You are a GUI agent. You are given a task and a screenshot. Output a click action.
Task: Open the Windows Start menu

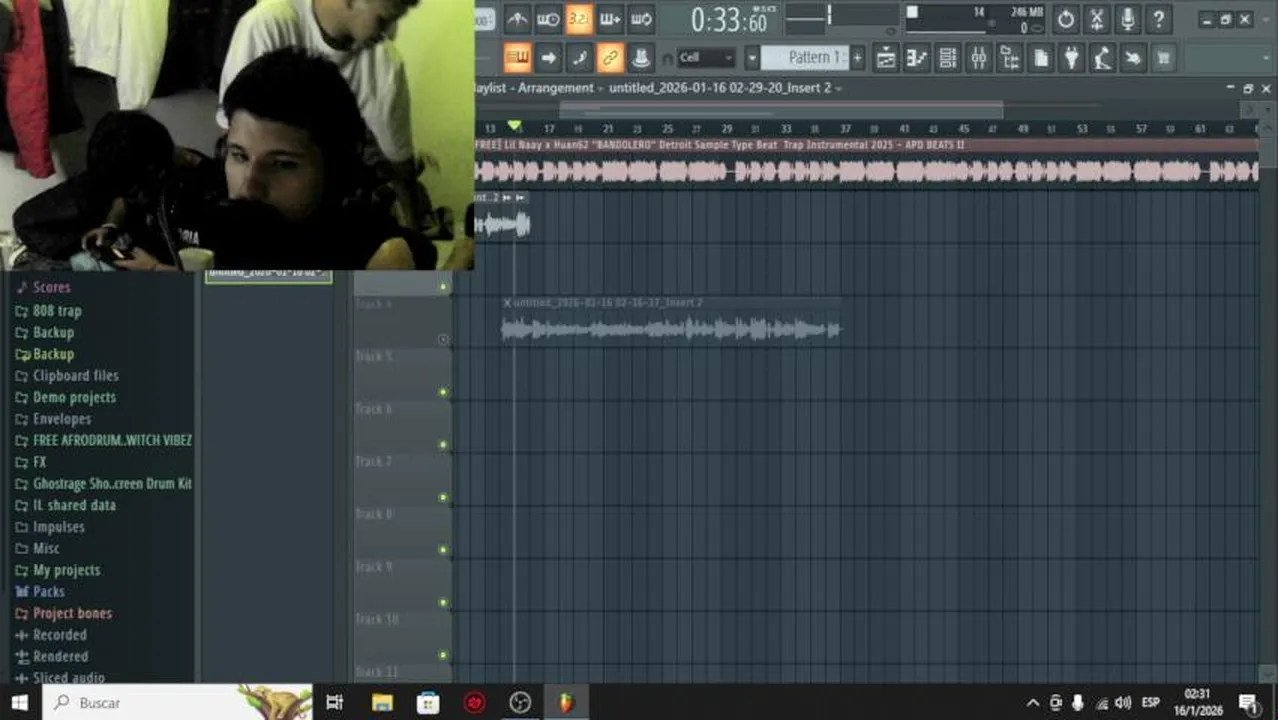(20, 702)
